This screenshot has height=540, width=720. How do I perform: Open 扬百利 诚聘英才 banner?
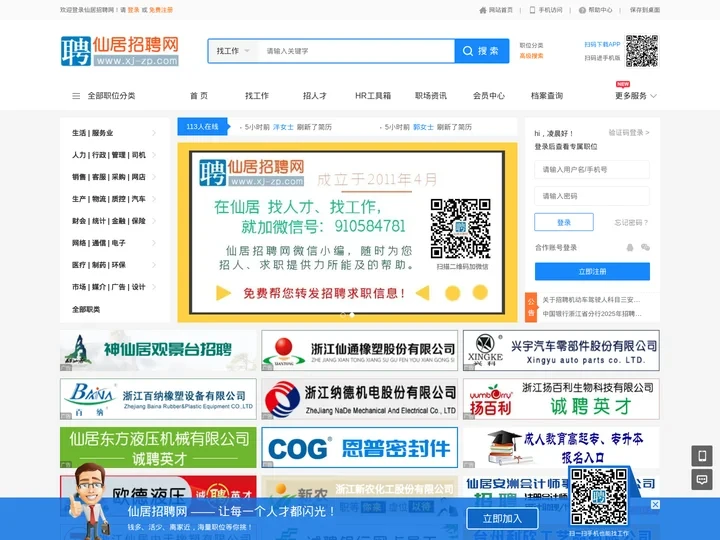tap(561, 399)
